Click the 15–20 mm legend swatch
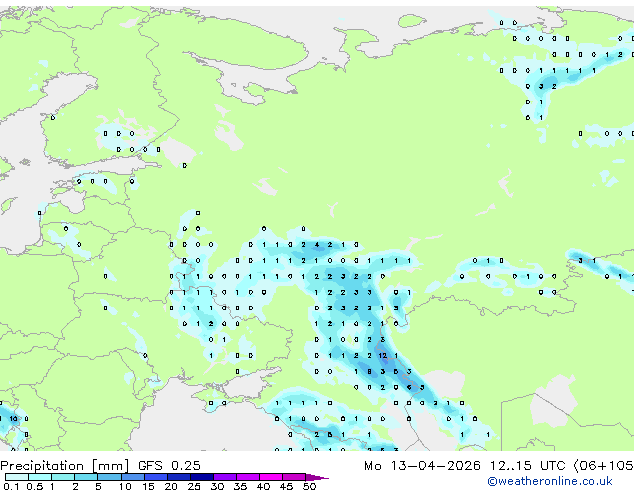 pyautogui.click(x=155, y=477)
